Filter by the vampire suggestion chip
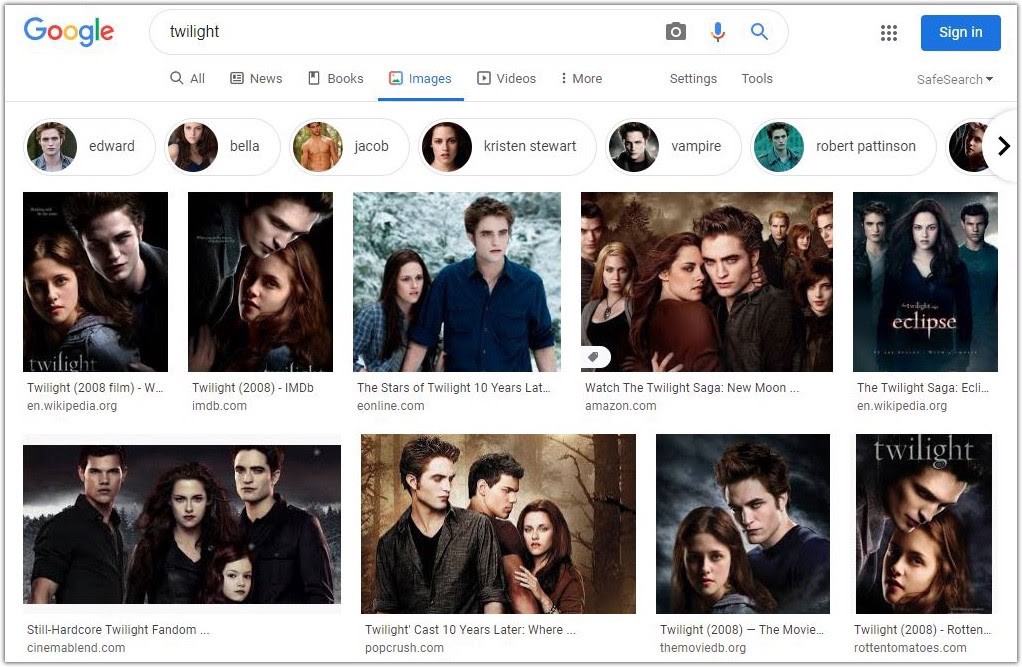1022x667 pixels. pos(673,146)
